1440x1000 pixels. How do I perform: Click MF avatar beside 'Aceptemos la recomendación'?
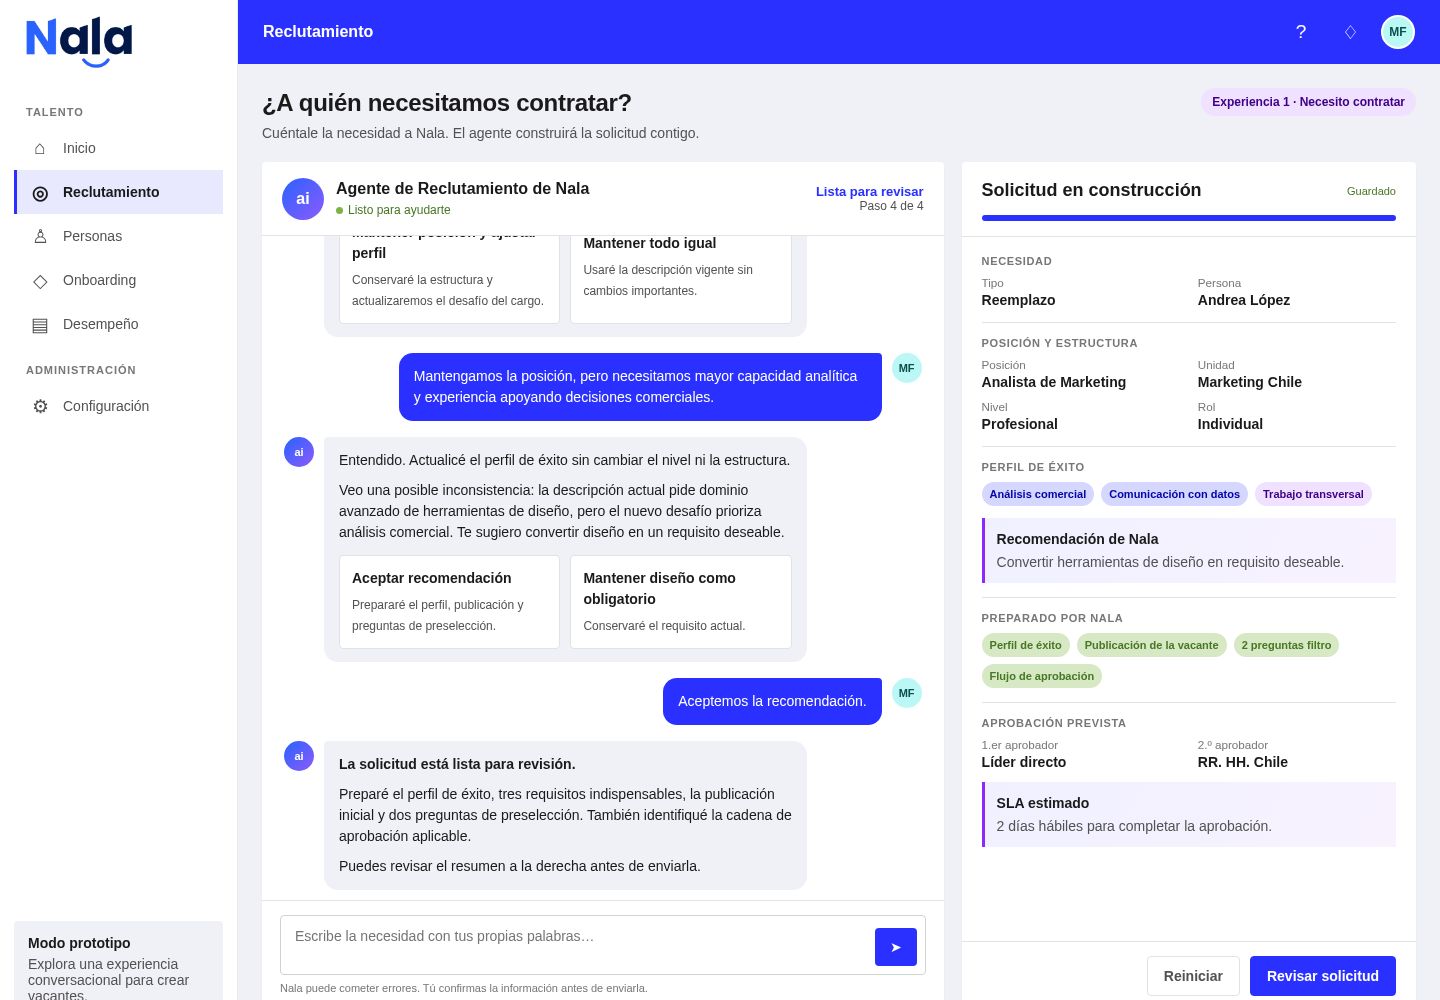[906, 693]
